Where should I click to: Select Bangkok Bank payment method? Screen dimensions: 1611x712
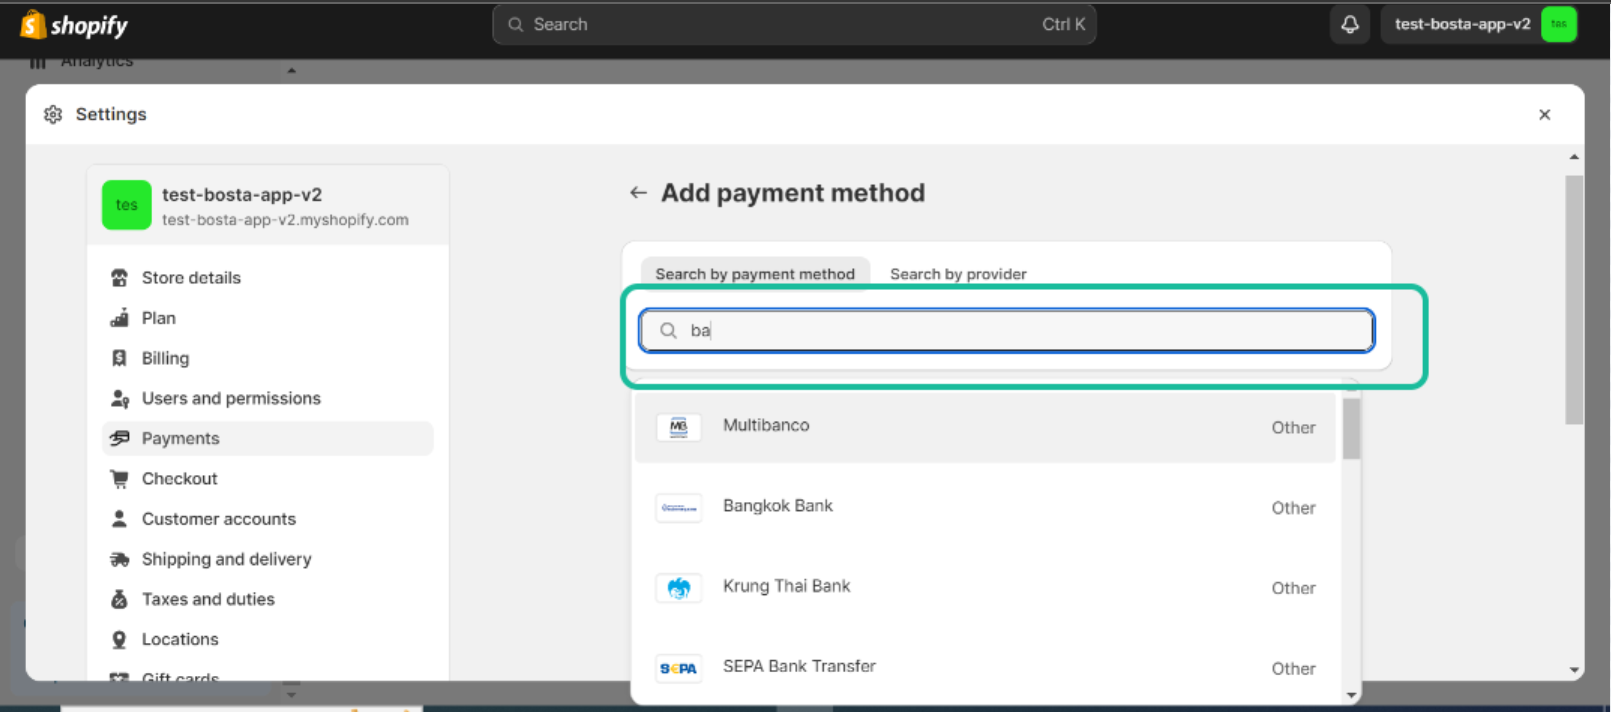(985, 508)
